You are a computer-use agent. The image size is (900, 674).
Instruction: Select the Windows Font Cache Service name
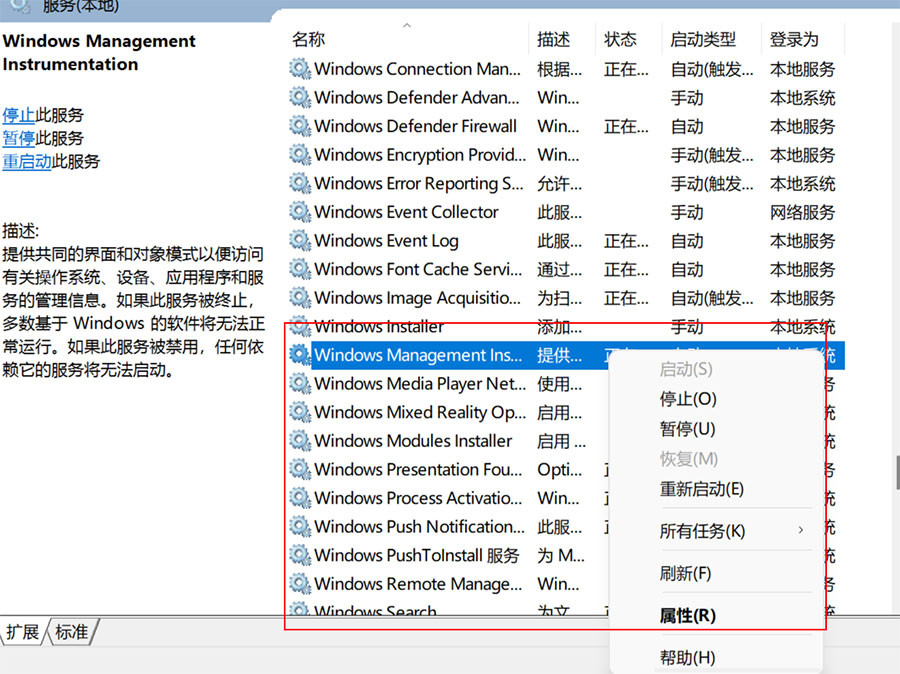pos(418,269)
